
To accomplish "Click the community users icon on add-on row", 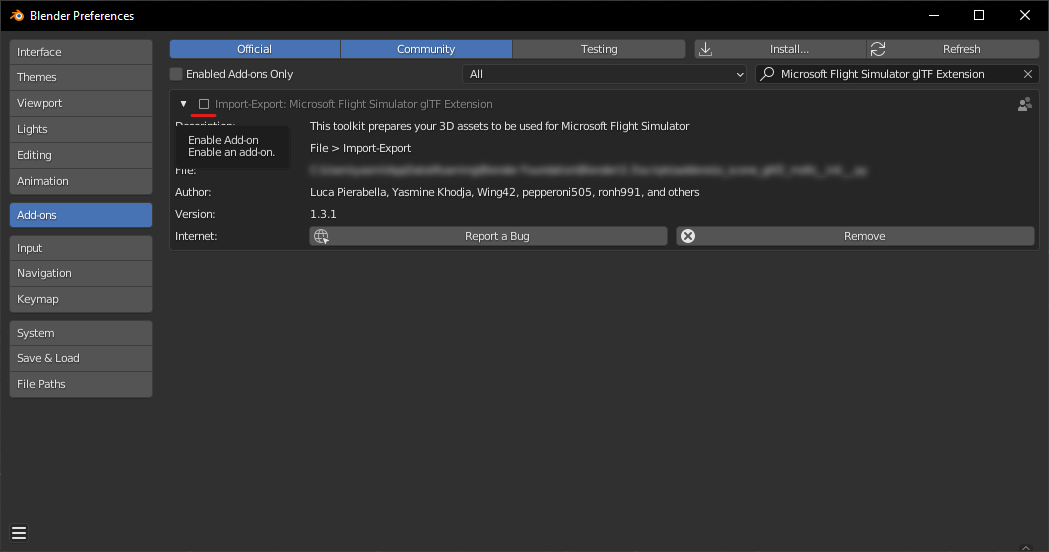I will tap(1024, 104).
